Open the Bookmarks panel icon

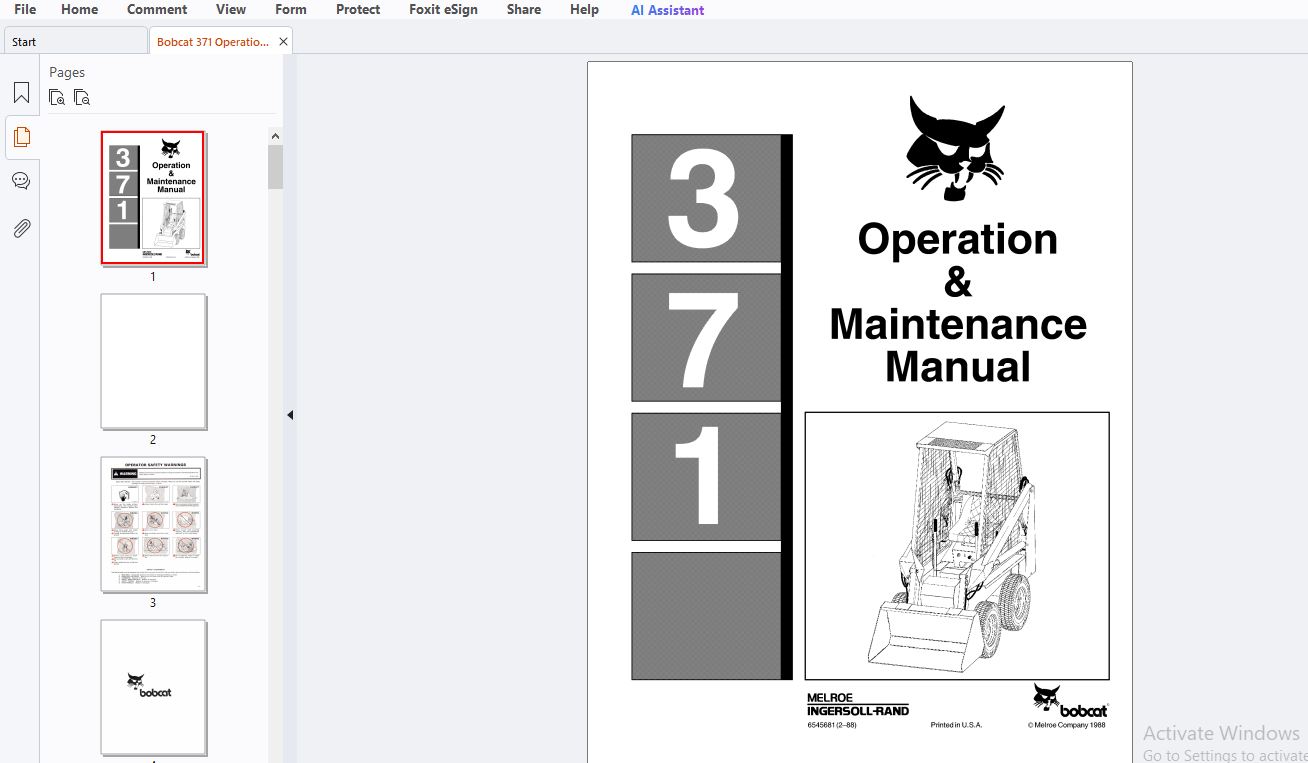21,93
